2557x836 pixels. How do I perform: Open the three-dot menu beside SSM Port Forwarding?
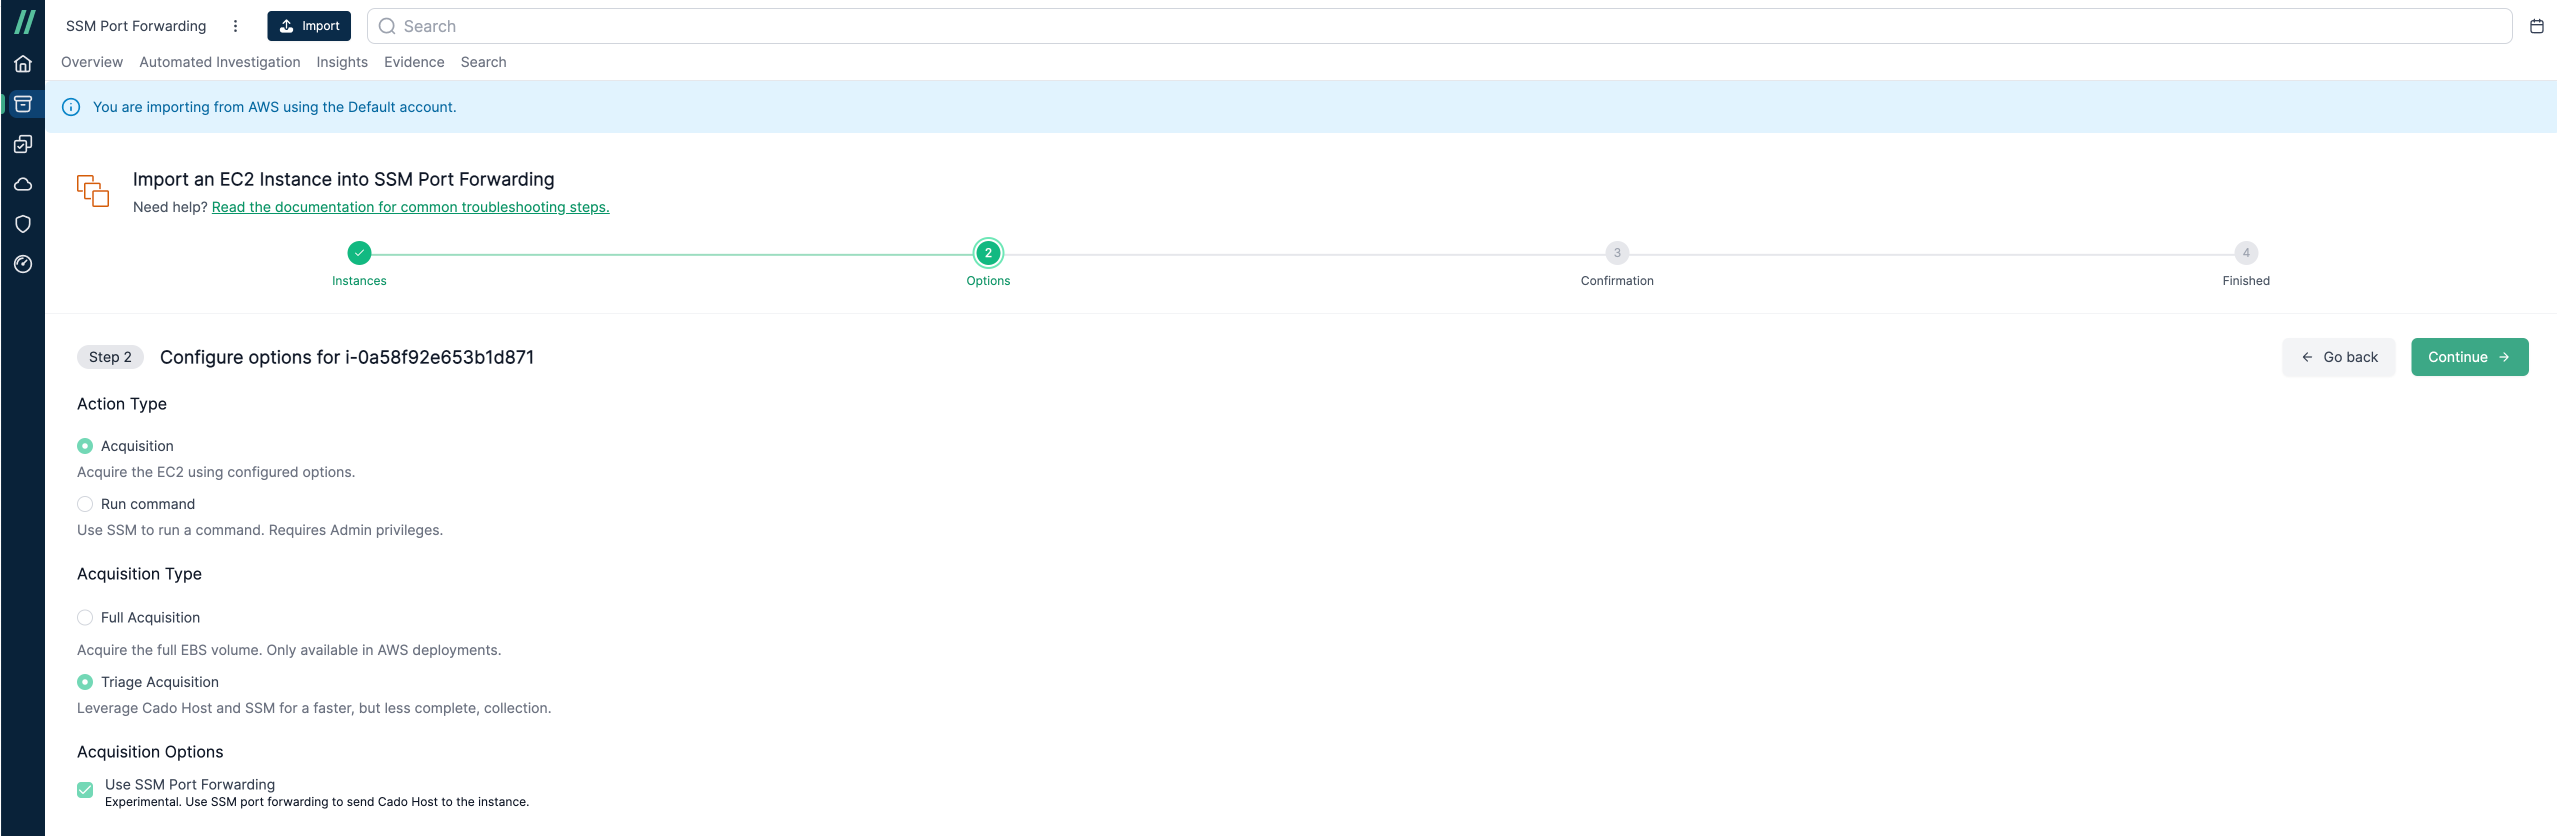pyautogui.click(x=235, y=26)
